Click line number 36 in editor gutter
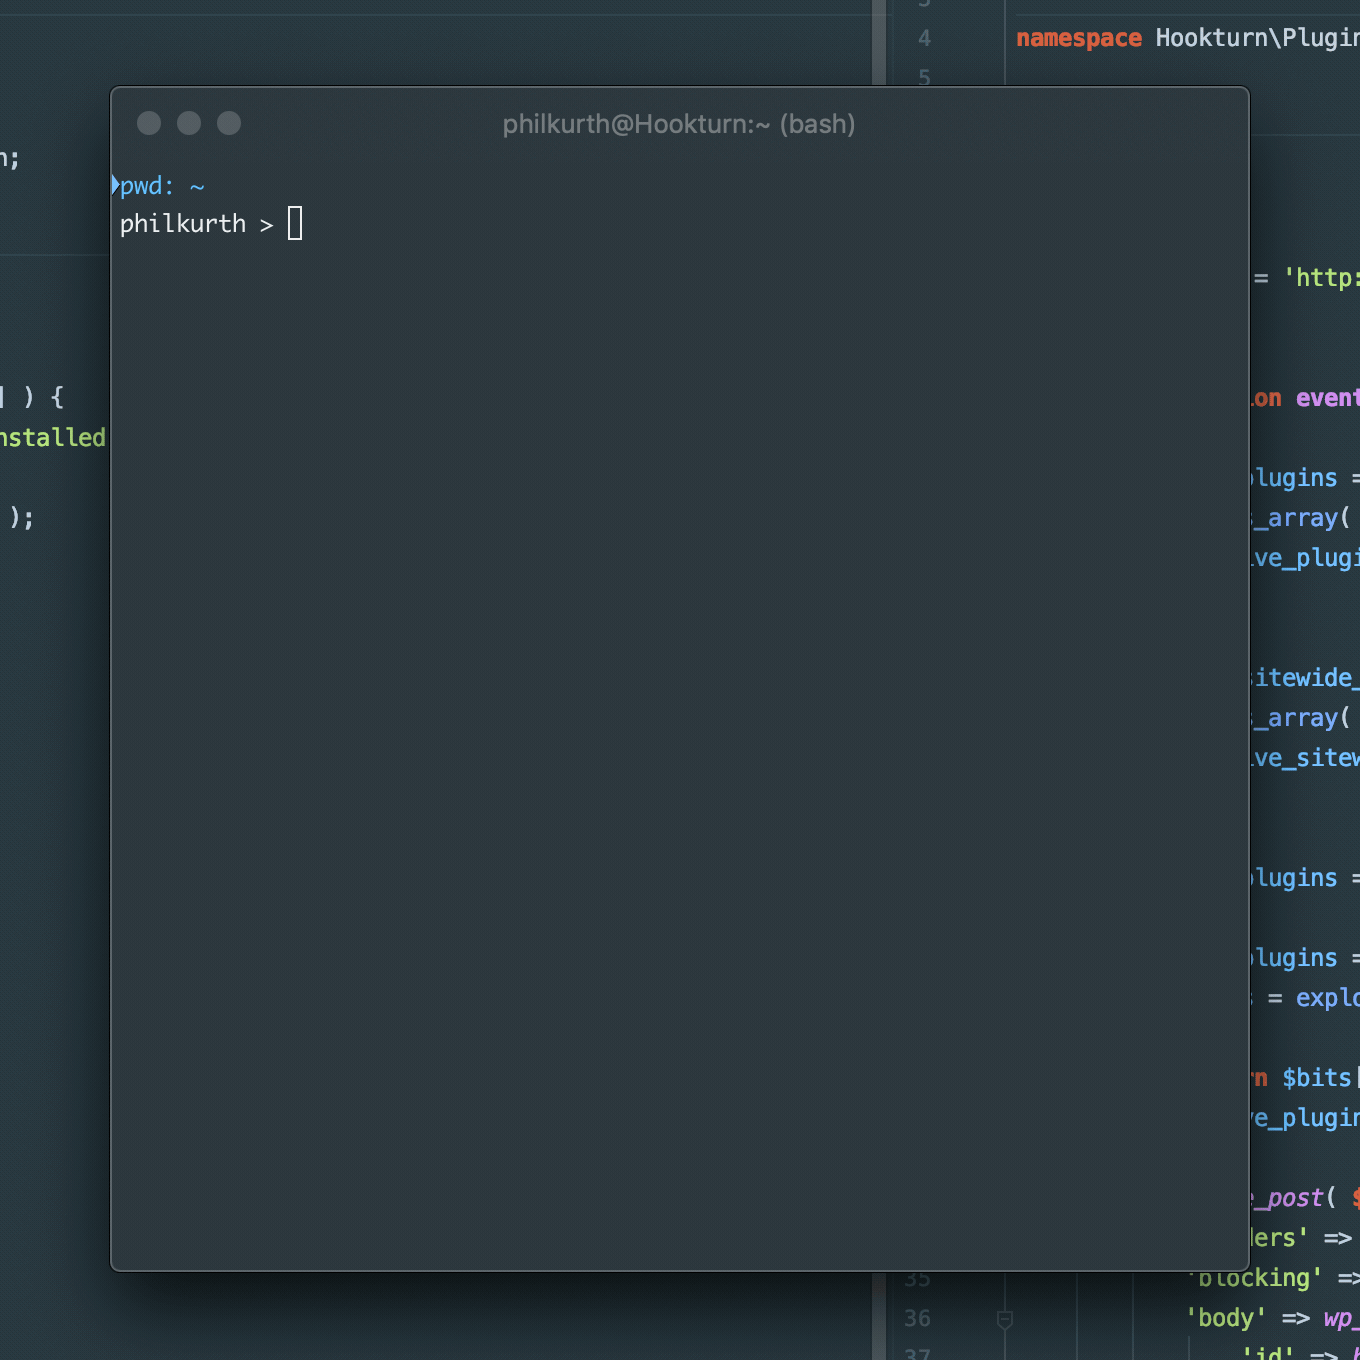The height and width of the screenshot is (1360, 1360). [x=917, y=1319]
